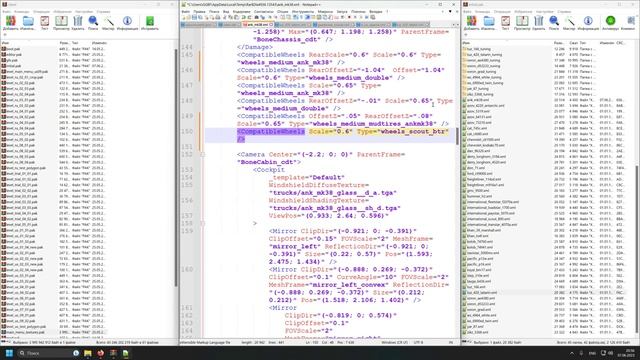This screenshot has width=640, height=360.
Task: Open Кодировки menu in Notepad++
Action: tap(242, 11)
